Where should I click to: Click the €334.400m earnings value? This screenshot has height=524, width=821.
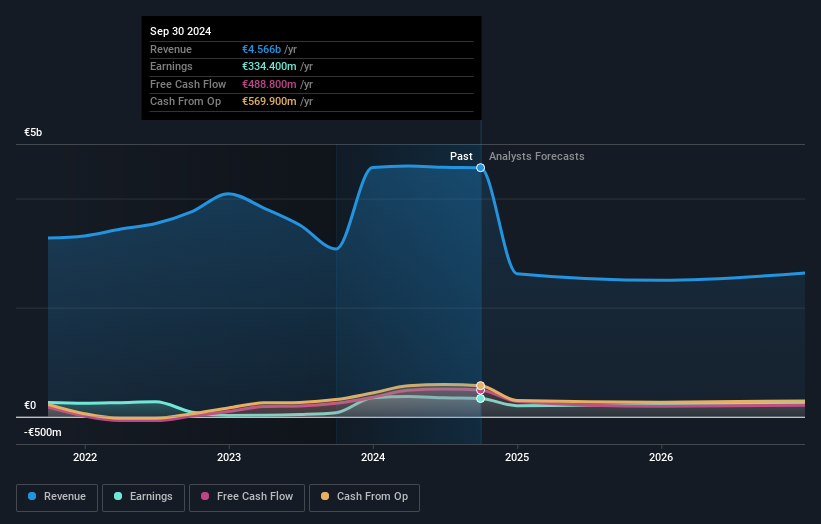coord(269,66)
